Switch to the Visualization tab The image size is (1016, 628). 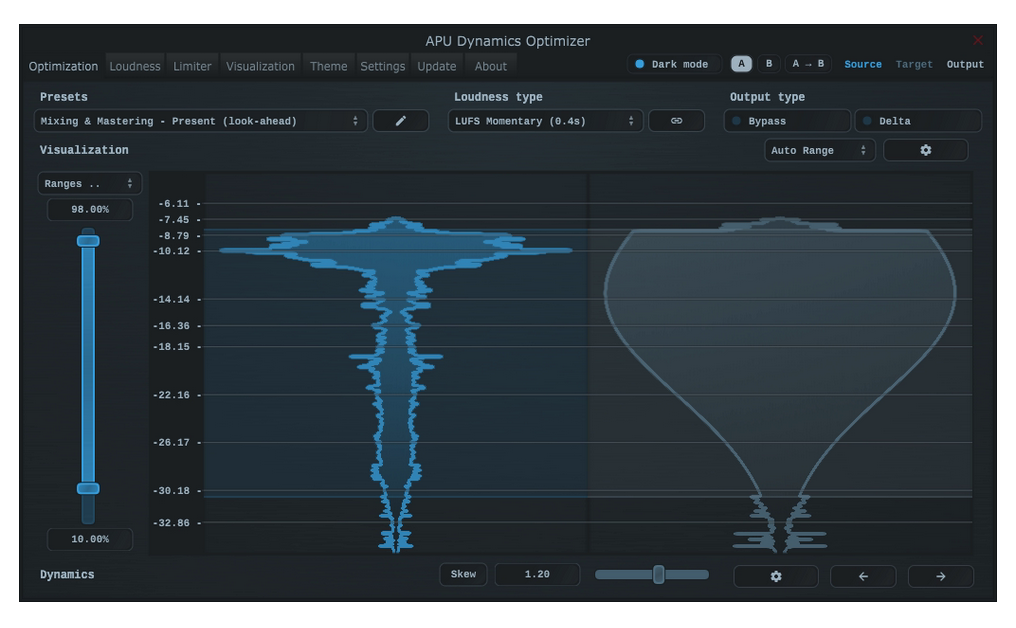coord(260,66)
